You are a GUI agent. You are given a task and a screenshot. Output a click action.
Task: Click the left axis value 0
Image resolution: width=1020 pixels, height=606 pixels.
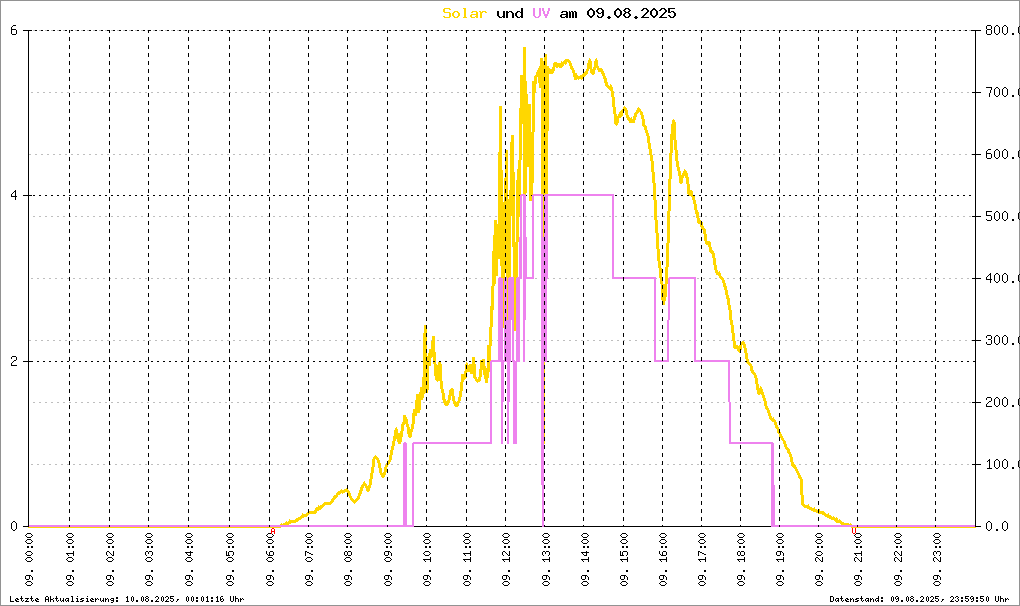[x=14, y=526]
